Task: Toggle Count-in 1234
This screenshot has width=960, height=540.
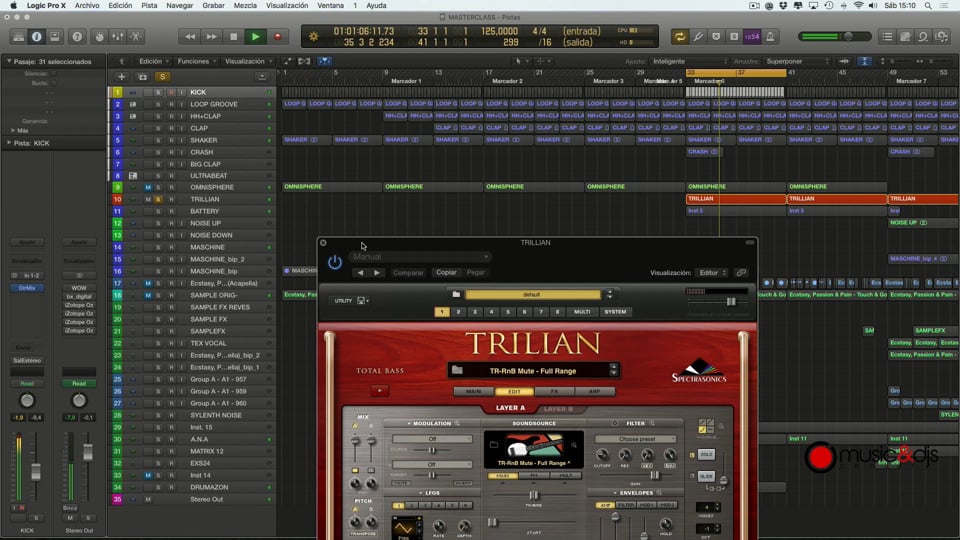Action: 752,37
